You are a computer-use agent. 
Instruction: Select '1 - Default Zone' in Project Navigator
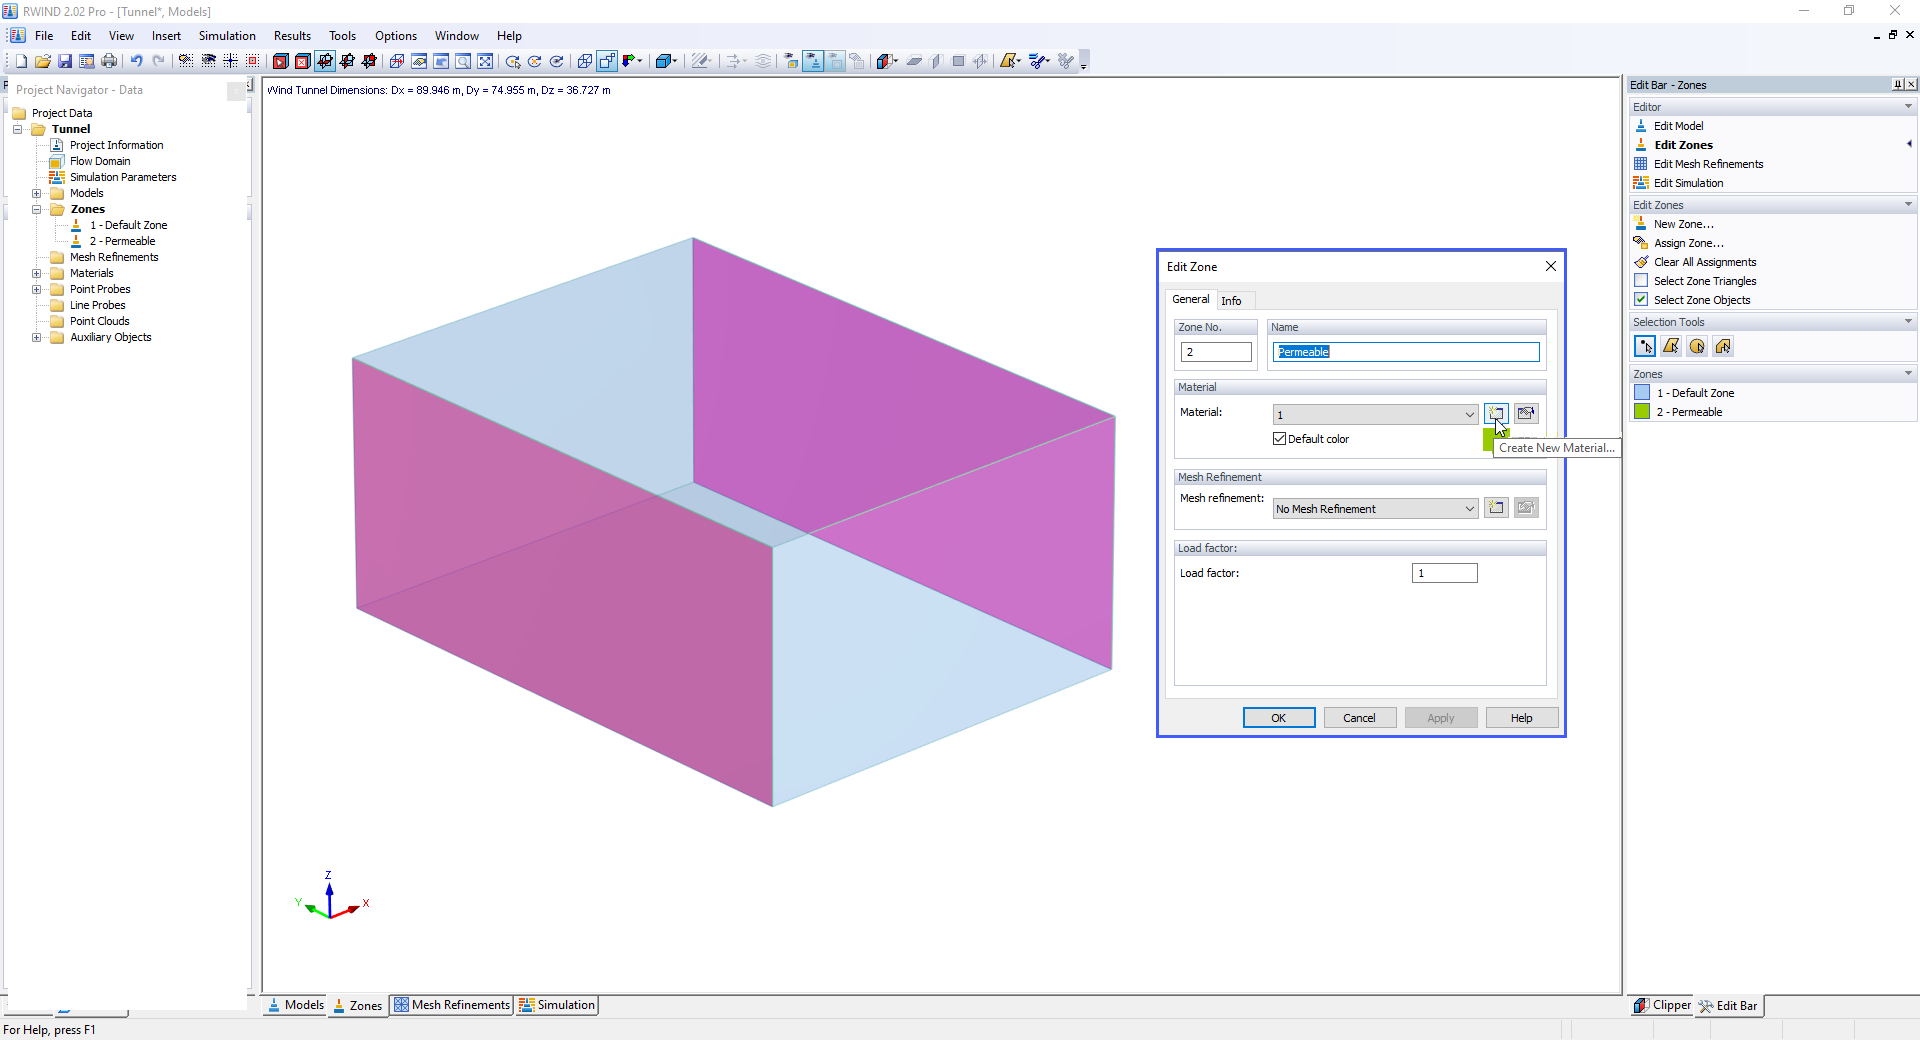coord(128,225)
